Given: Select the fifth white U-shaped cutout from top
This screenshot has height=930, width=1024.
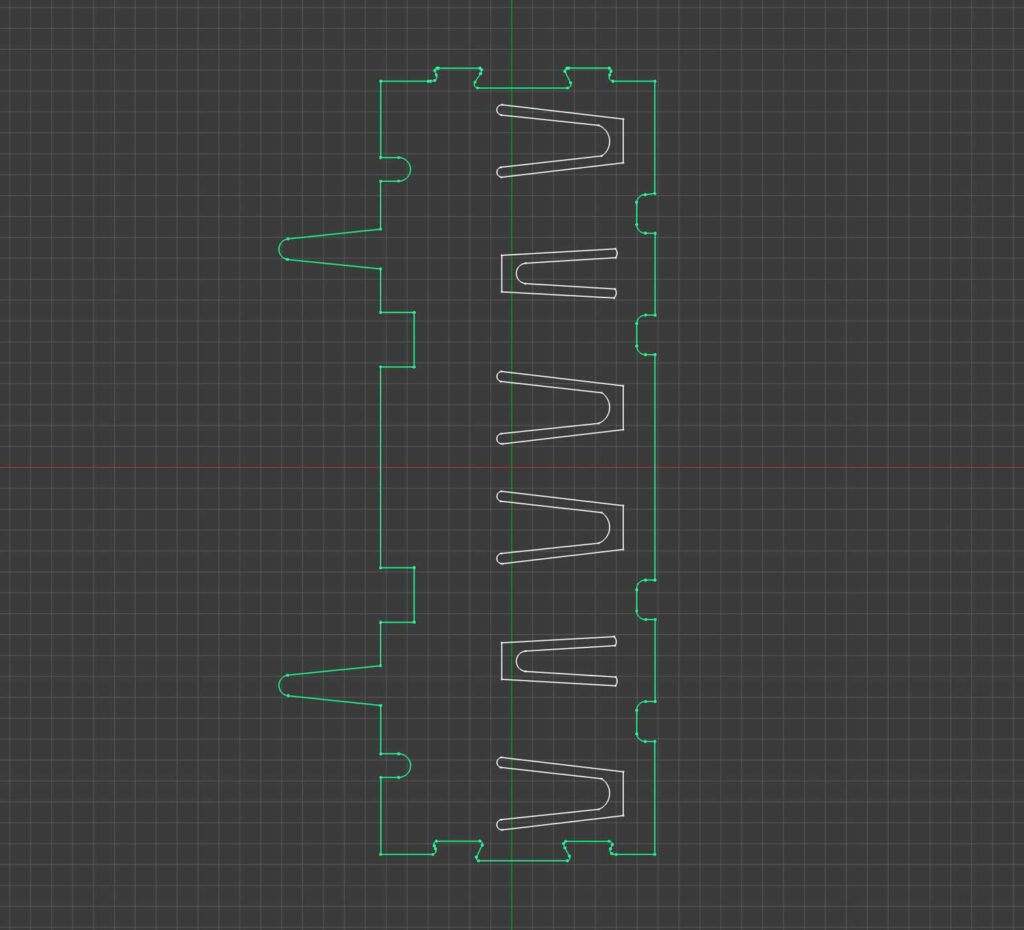Looking at the screenshot, I should coord(501,660).
